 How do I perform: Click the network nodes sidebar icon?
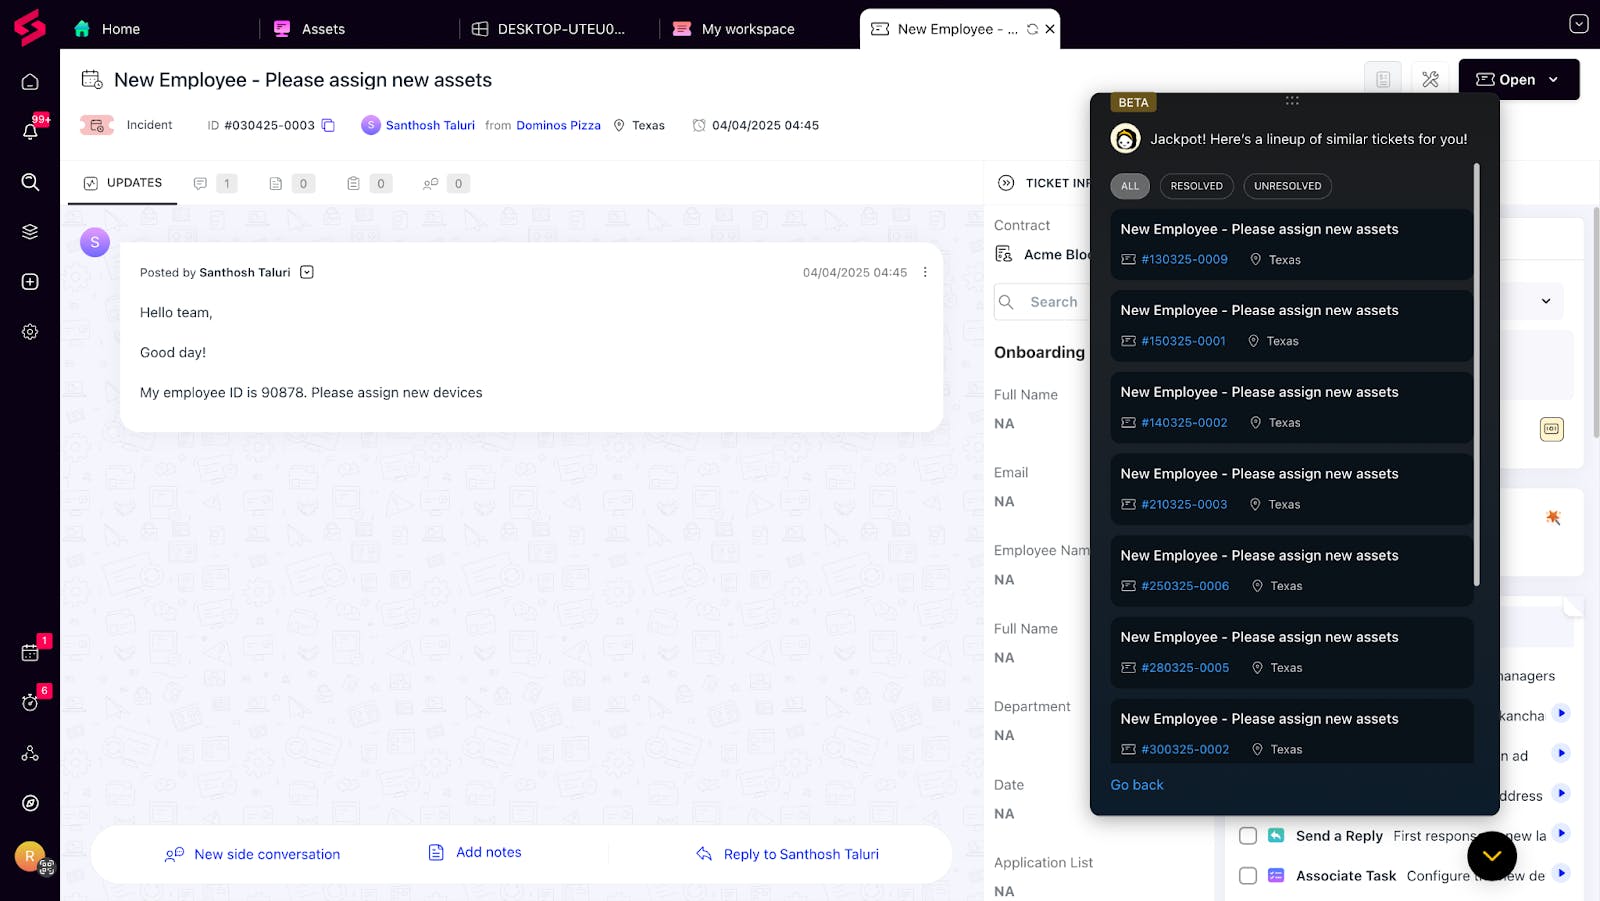[30, 753]
